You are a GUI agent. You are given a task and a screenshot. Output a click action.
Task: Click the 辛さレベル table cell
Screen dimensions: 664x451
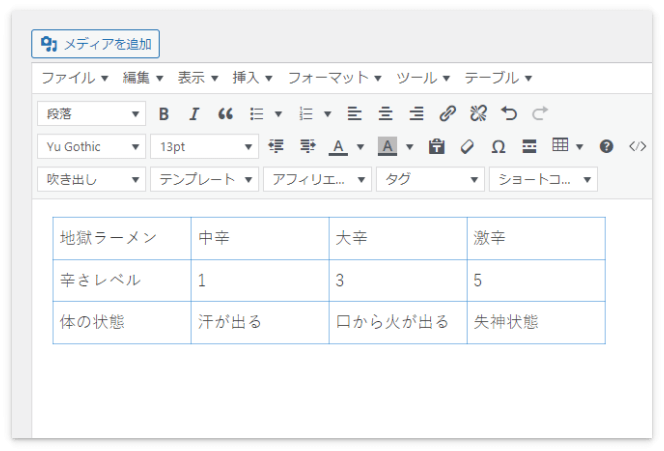point(122,280)
